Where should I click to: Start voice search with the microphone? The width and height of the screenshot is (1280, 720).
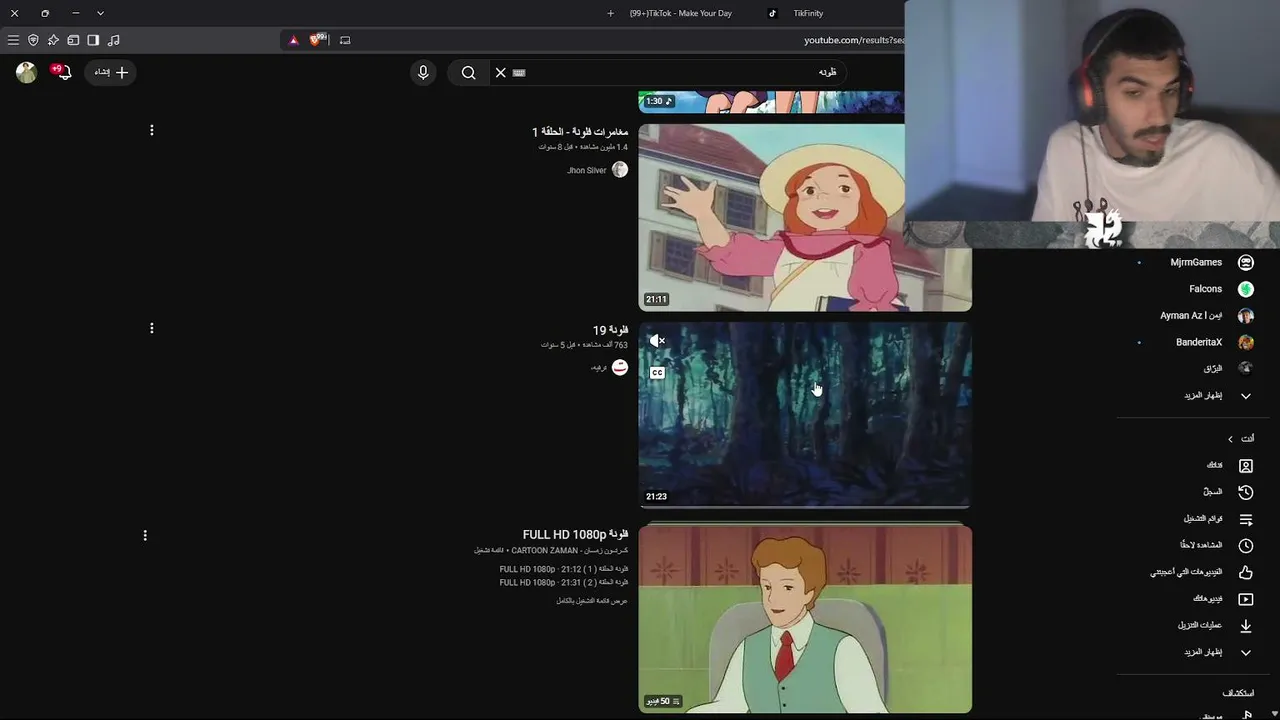423,72
